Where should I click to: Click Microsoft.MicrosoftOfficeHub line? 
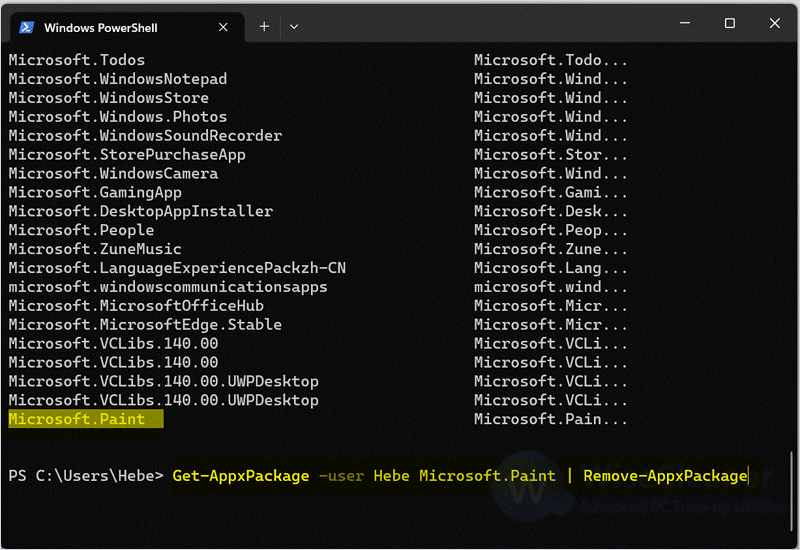point(136,306)
